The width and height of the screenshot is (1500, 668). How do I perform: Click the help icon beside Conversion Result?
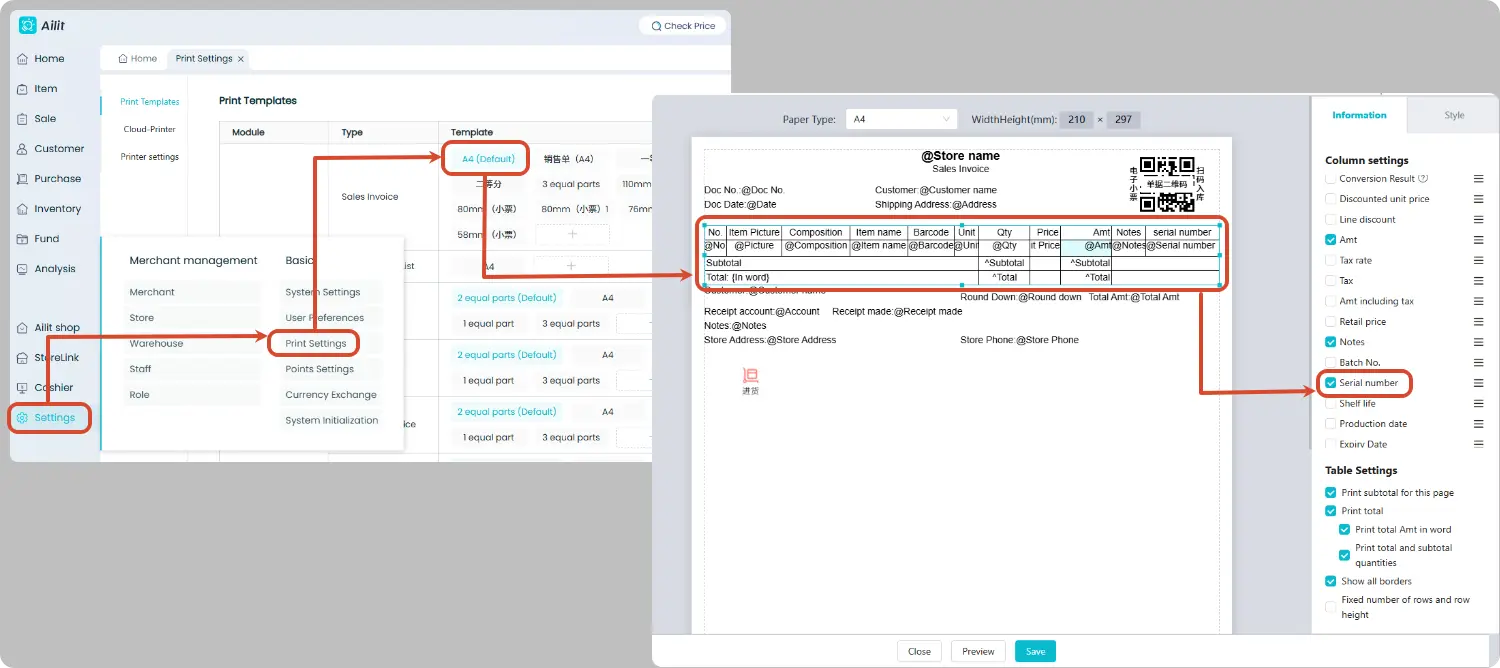point(1423,179)
